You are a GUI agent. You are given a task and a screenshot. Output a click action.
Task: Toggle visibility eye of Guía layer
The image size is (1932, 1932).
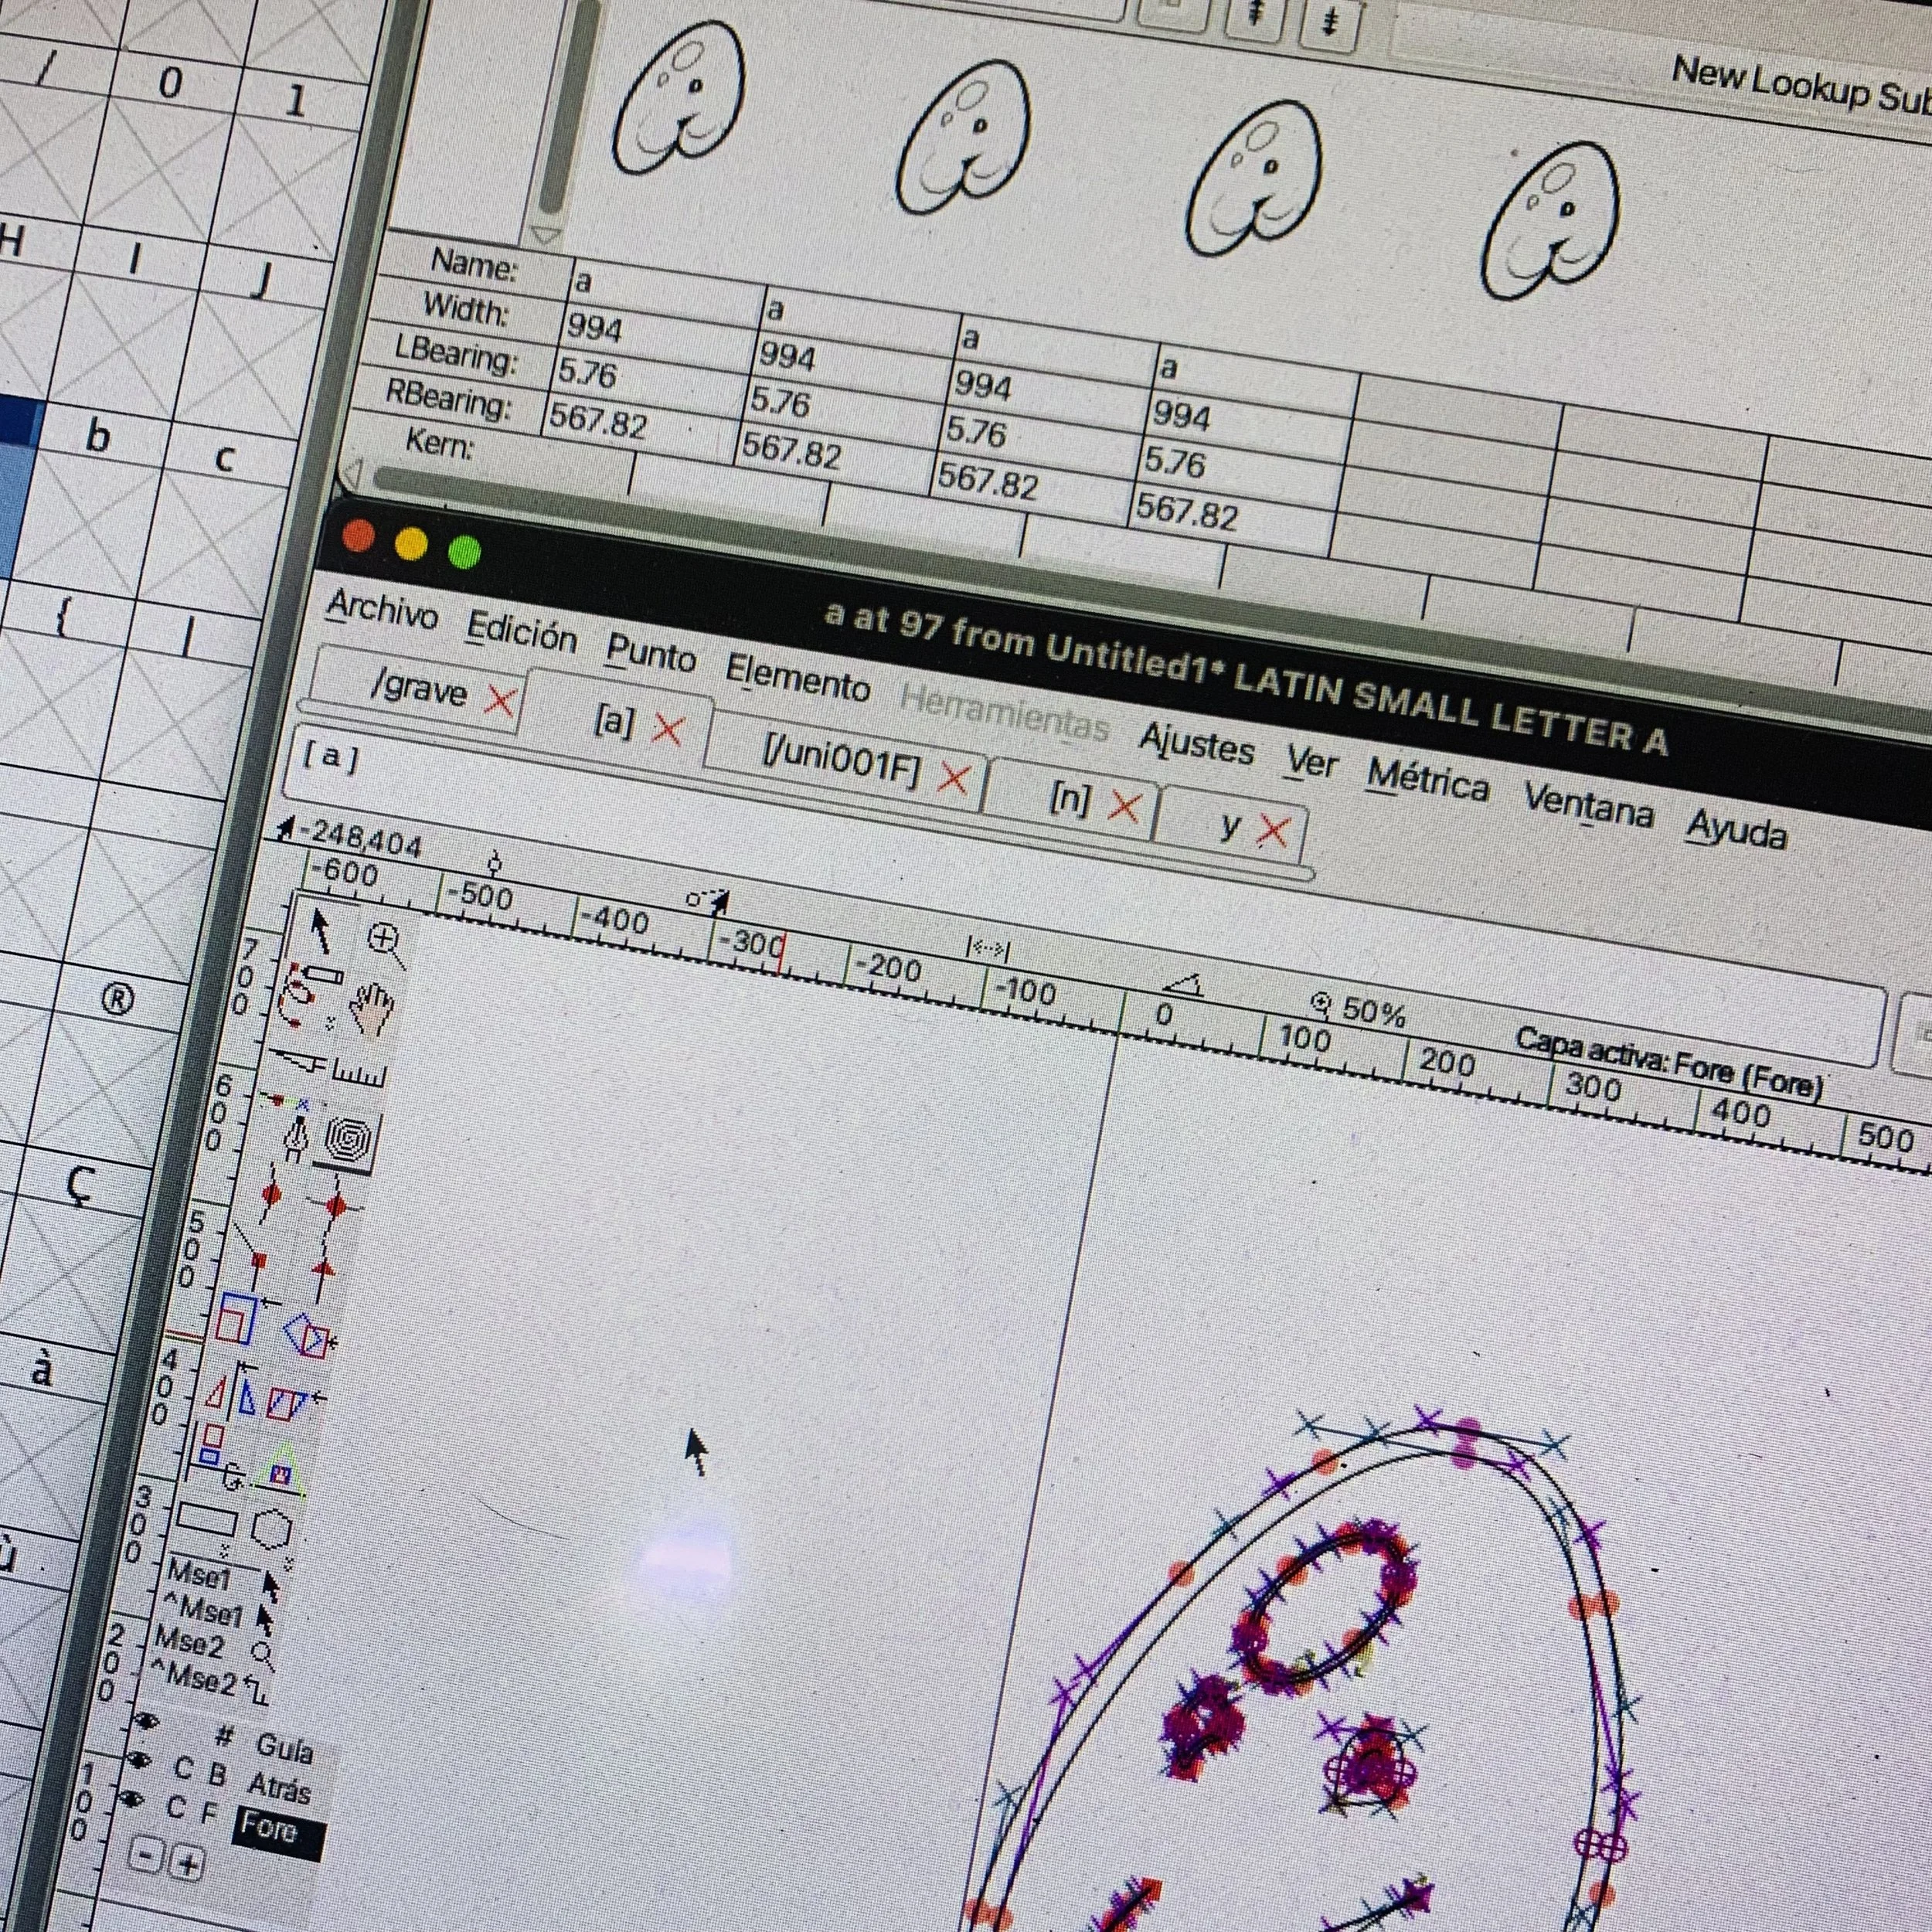pos(148,1721)
